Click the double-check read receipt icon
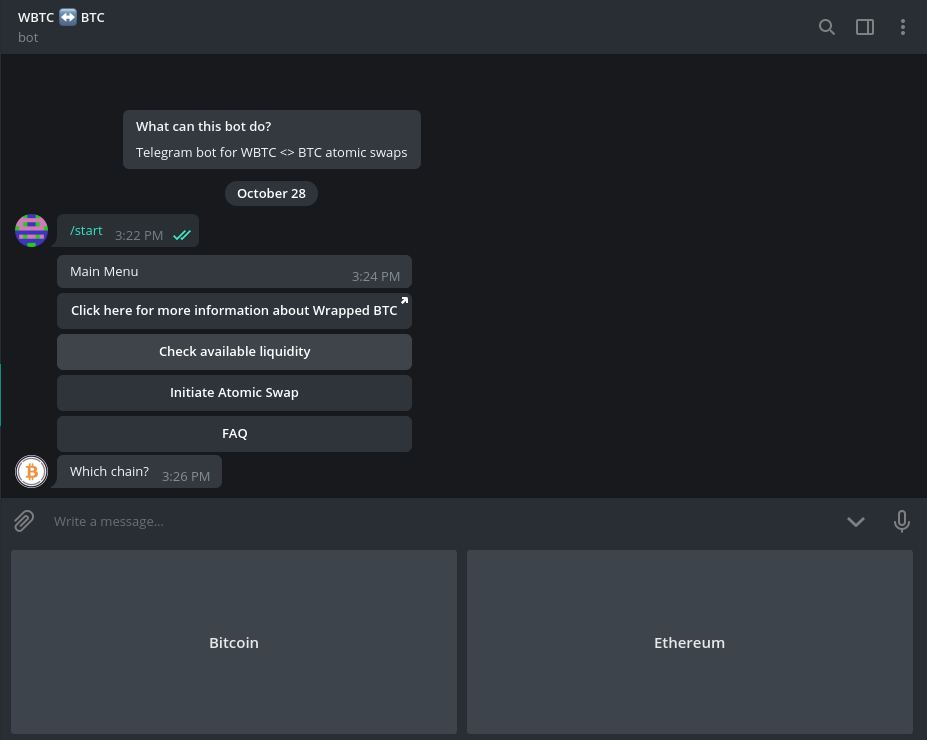 click(x=181, y=235)
